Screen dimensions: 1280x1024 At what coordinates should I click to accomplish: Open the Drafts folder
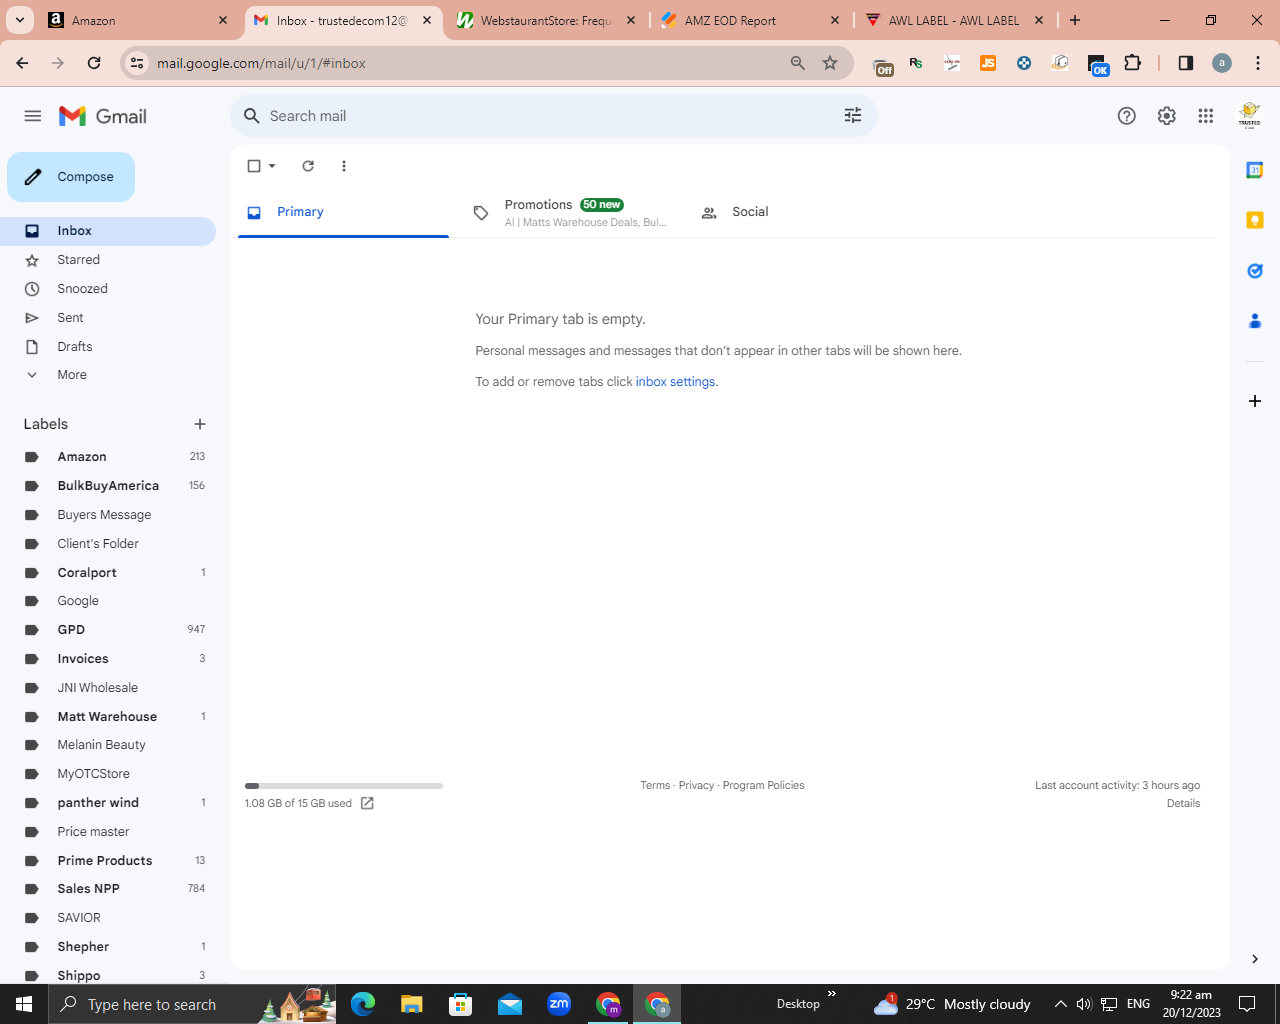click(108, 347)
